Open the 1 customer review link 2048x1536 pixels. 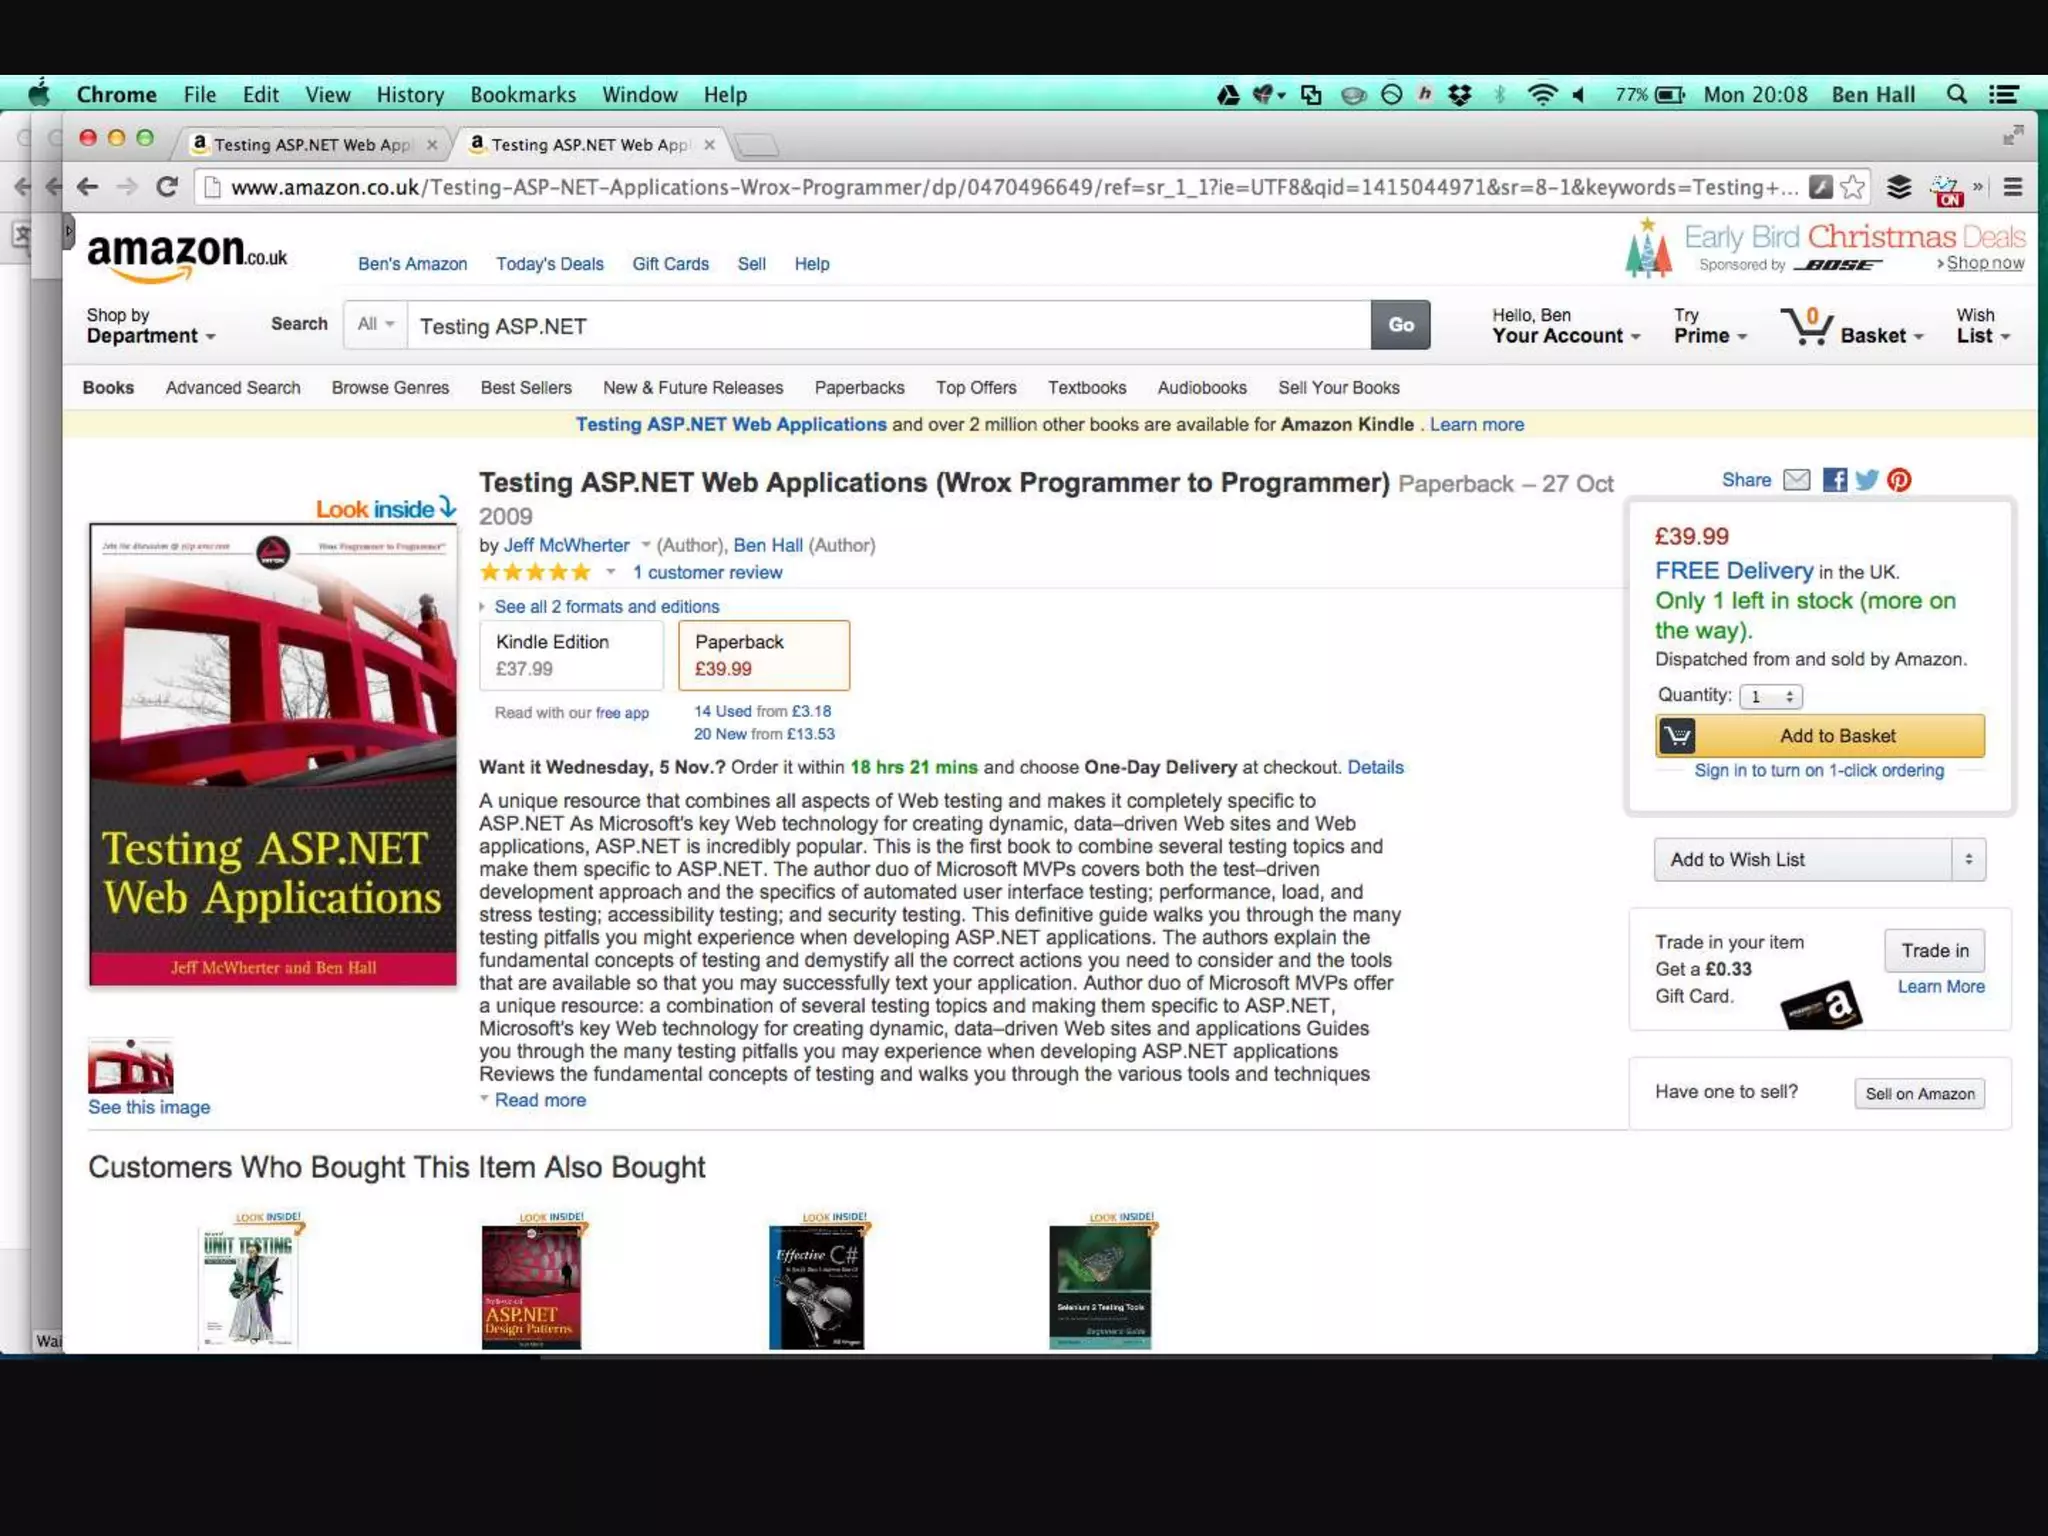[707, 573]
